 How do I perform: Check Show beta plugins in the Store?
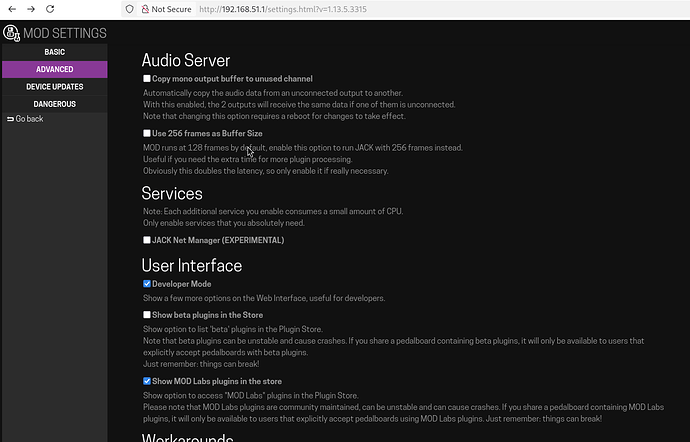(147, 315)
